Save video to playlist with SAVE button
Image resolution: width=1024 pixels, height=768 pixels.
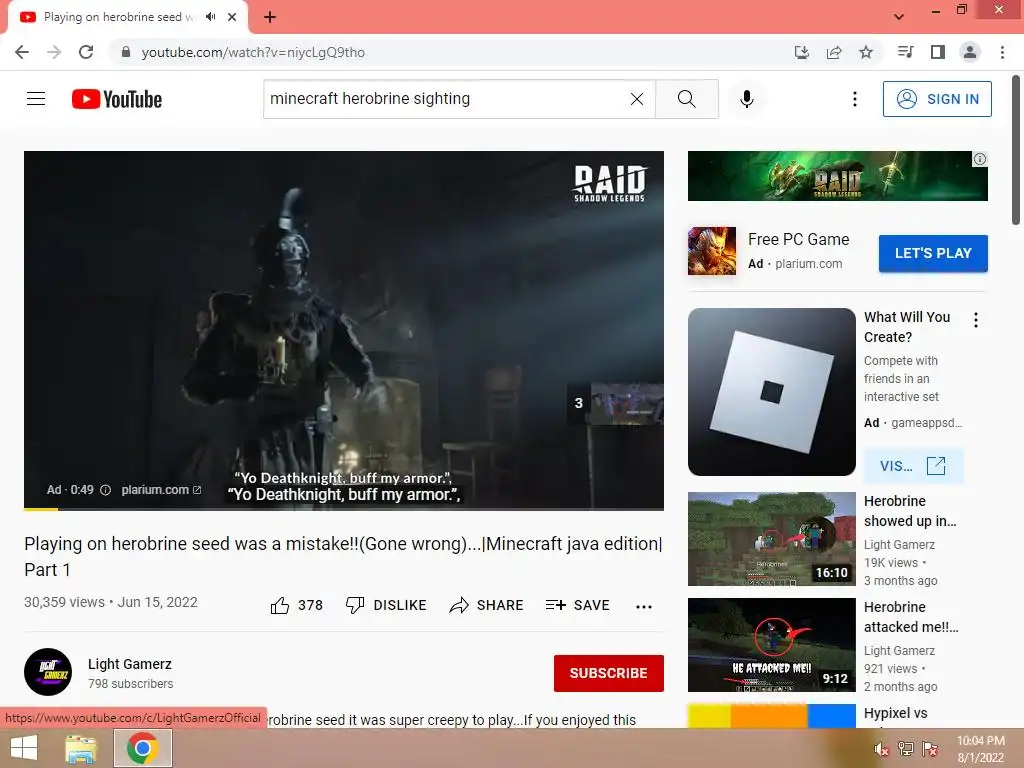click(x=577, y=605)
